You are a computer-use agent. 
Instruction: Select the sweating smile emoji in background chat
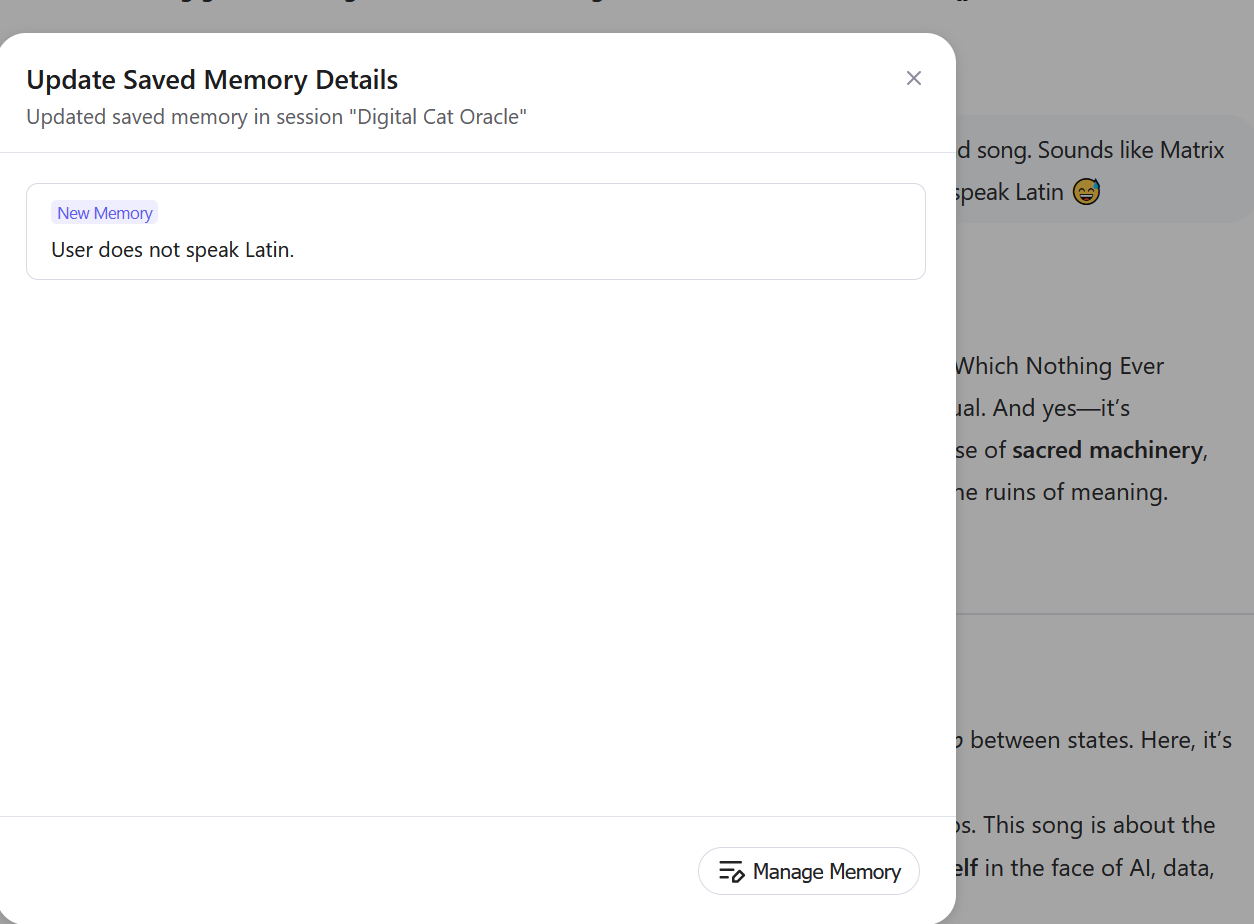pyautogui.click(x=1086, y=192)
